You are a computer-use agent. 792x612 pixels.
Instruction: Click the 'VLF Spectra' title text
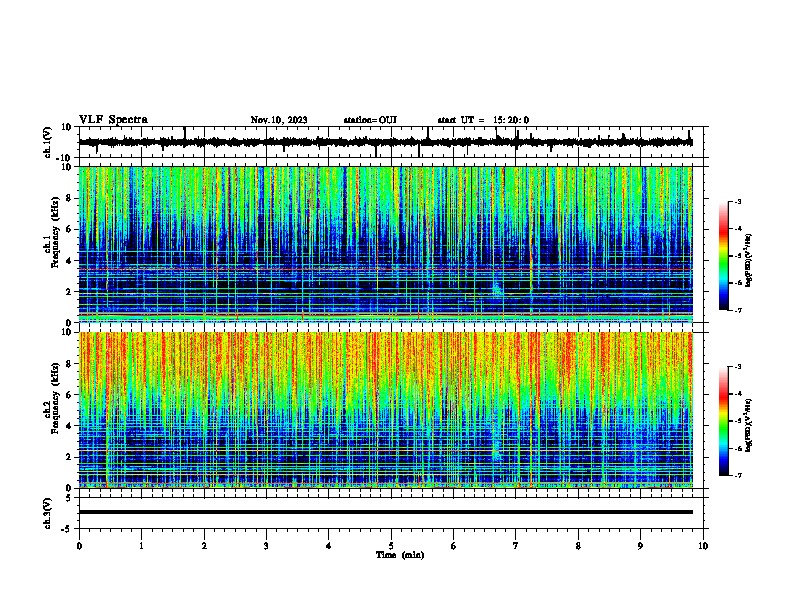pyautogui.click(x=113, y=120)
